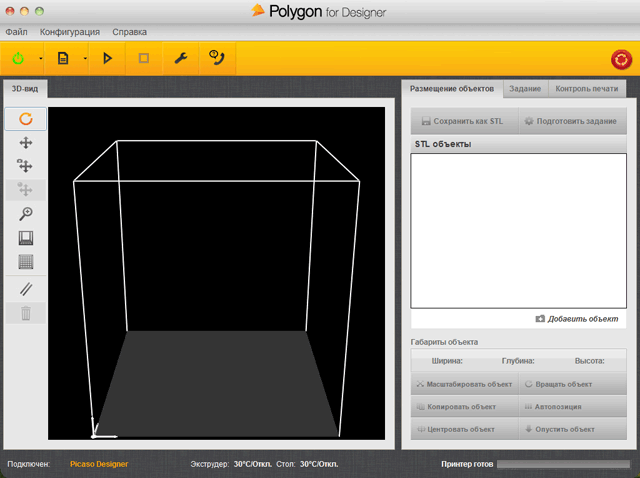Select the zoom magnifier tool
The image size is (640, 478).
pos(26,213)
